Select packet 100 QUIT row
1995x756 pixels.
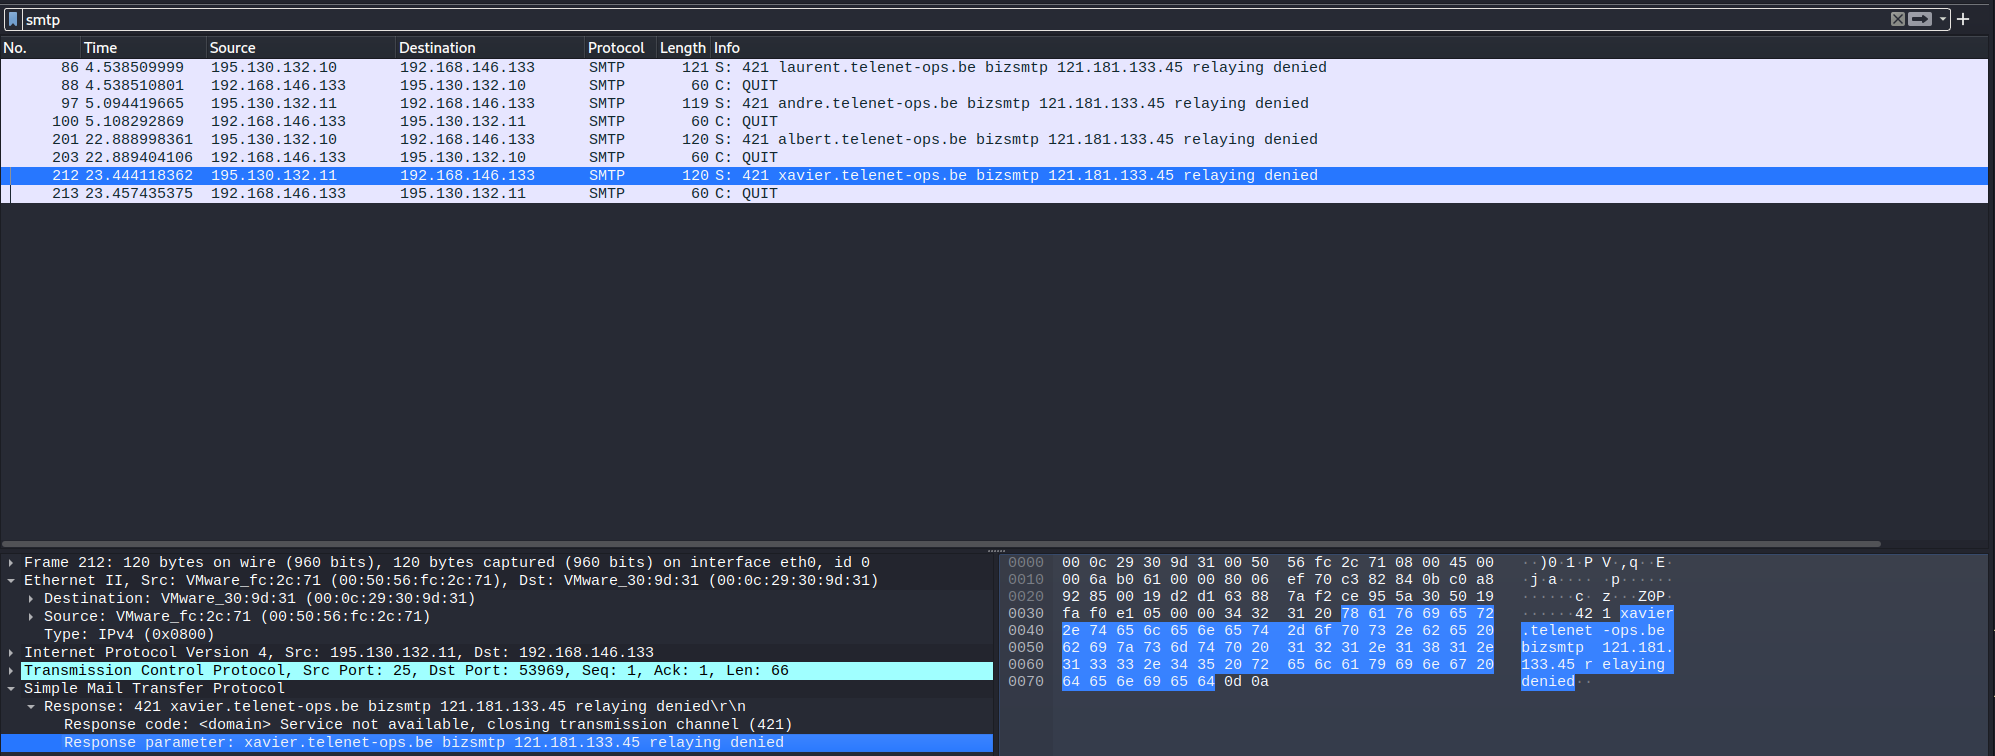pos(994,122)
